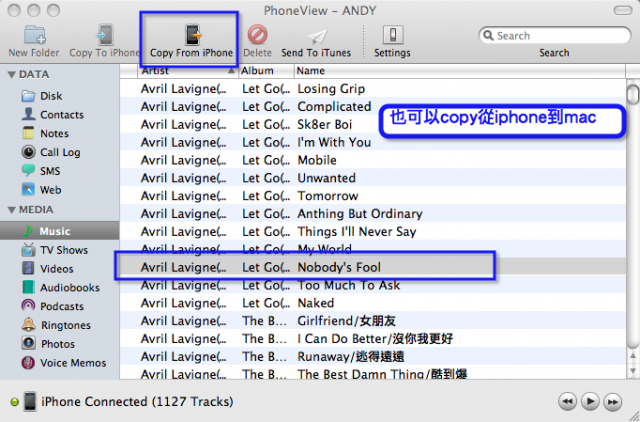Collapse the MEDIA section triangle
This screenshot has width=640, height=422.
(x=11, y=210)
